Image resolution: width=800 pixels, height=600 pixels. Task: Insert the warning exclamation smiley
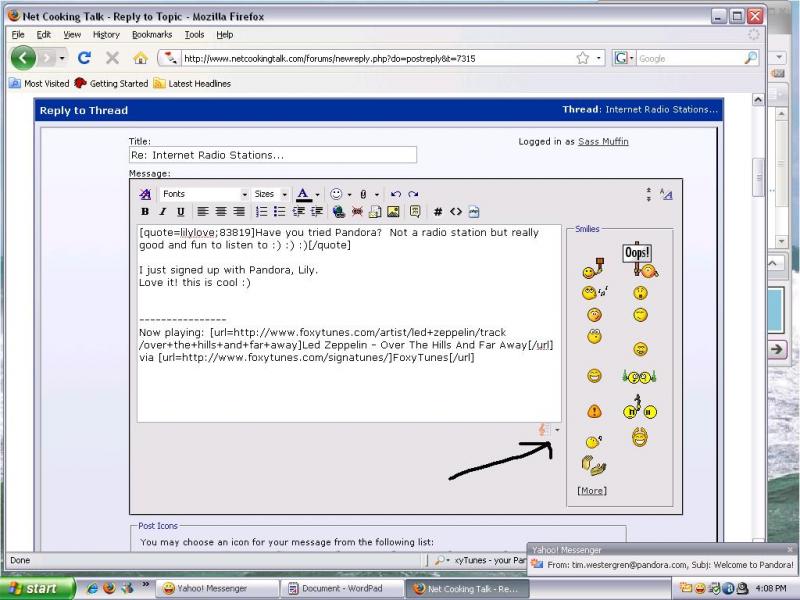point(594,411)
